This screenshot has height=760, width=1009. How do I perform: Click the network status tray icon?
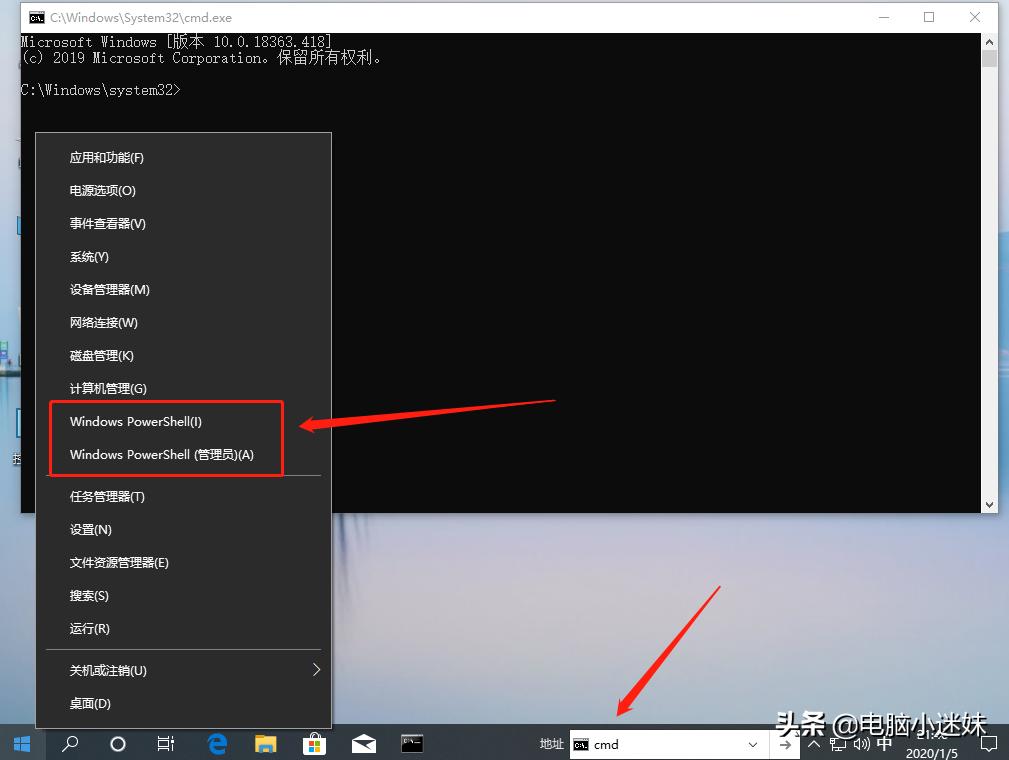tap(836, 744)
